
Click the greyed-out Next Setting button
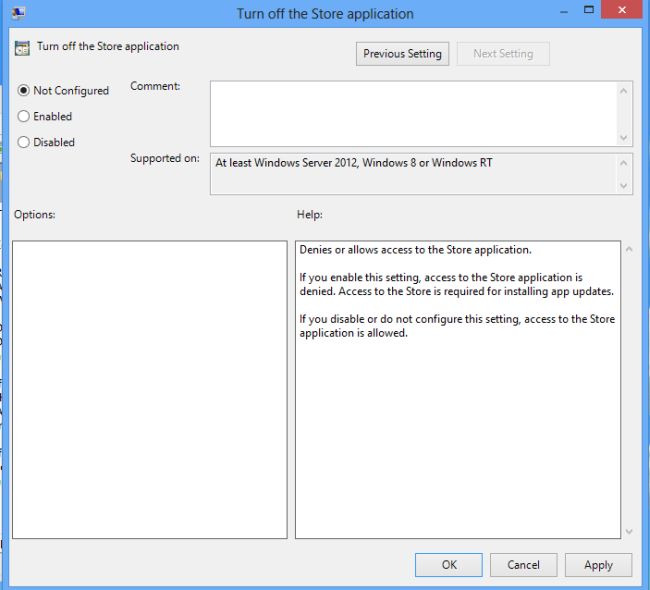pos(503,54)
